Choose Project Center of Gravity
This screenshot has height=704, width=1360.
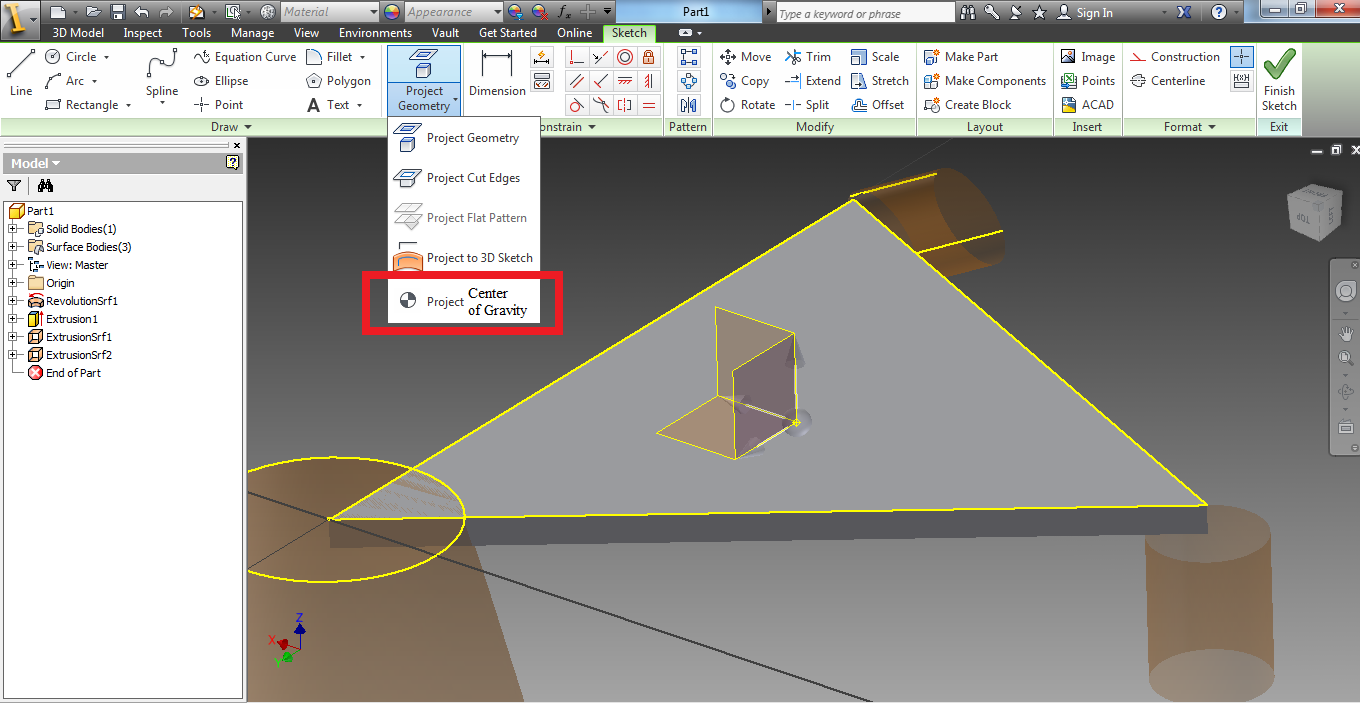click(x=462, y=300)
